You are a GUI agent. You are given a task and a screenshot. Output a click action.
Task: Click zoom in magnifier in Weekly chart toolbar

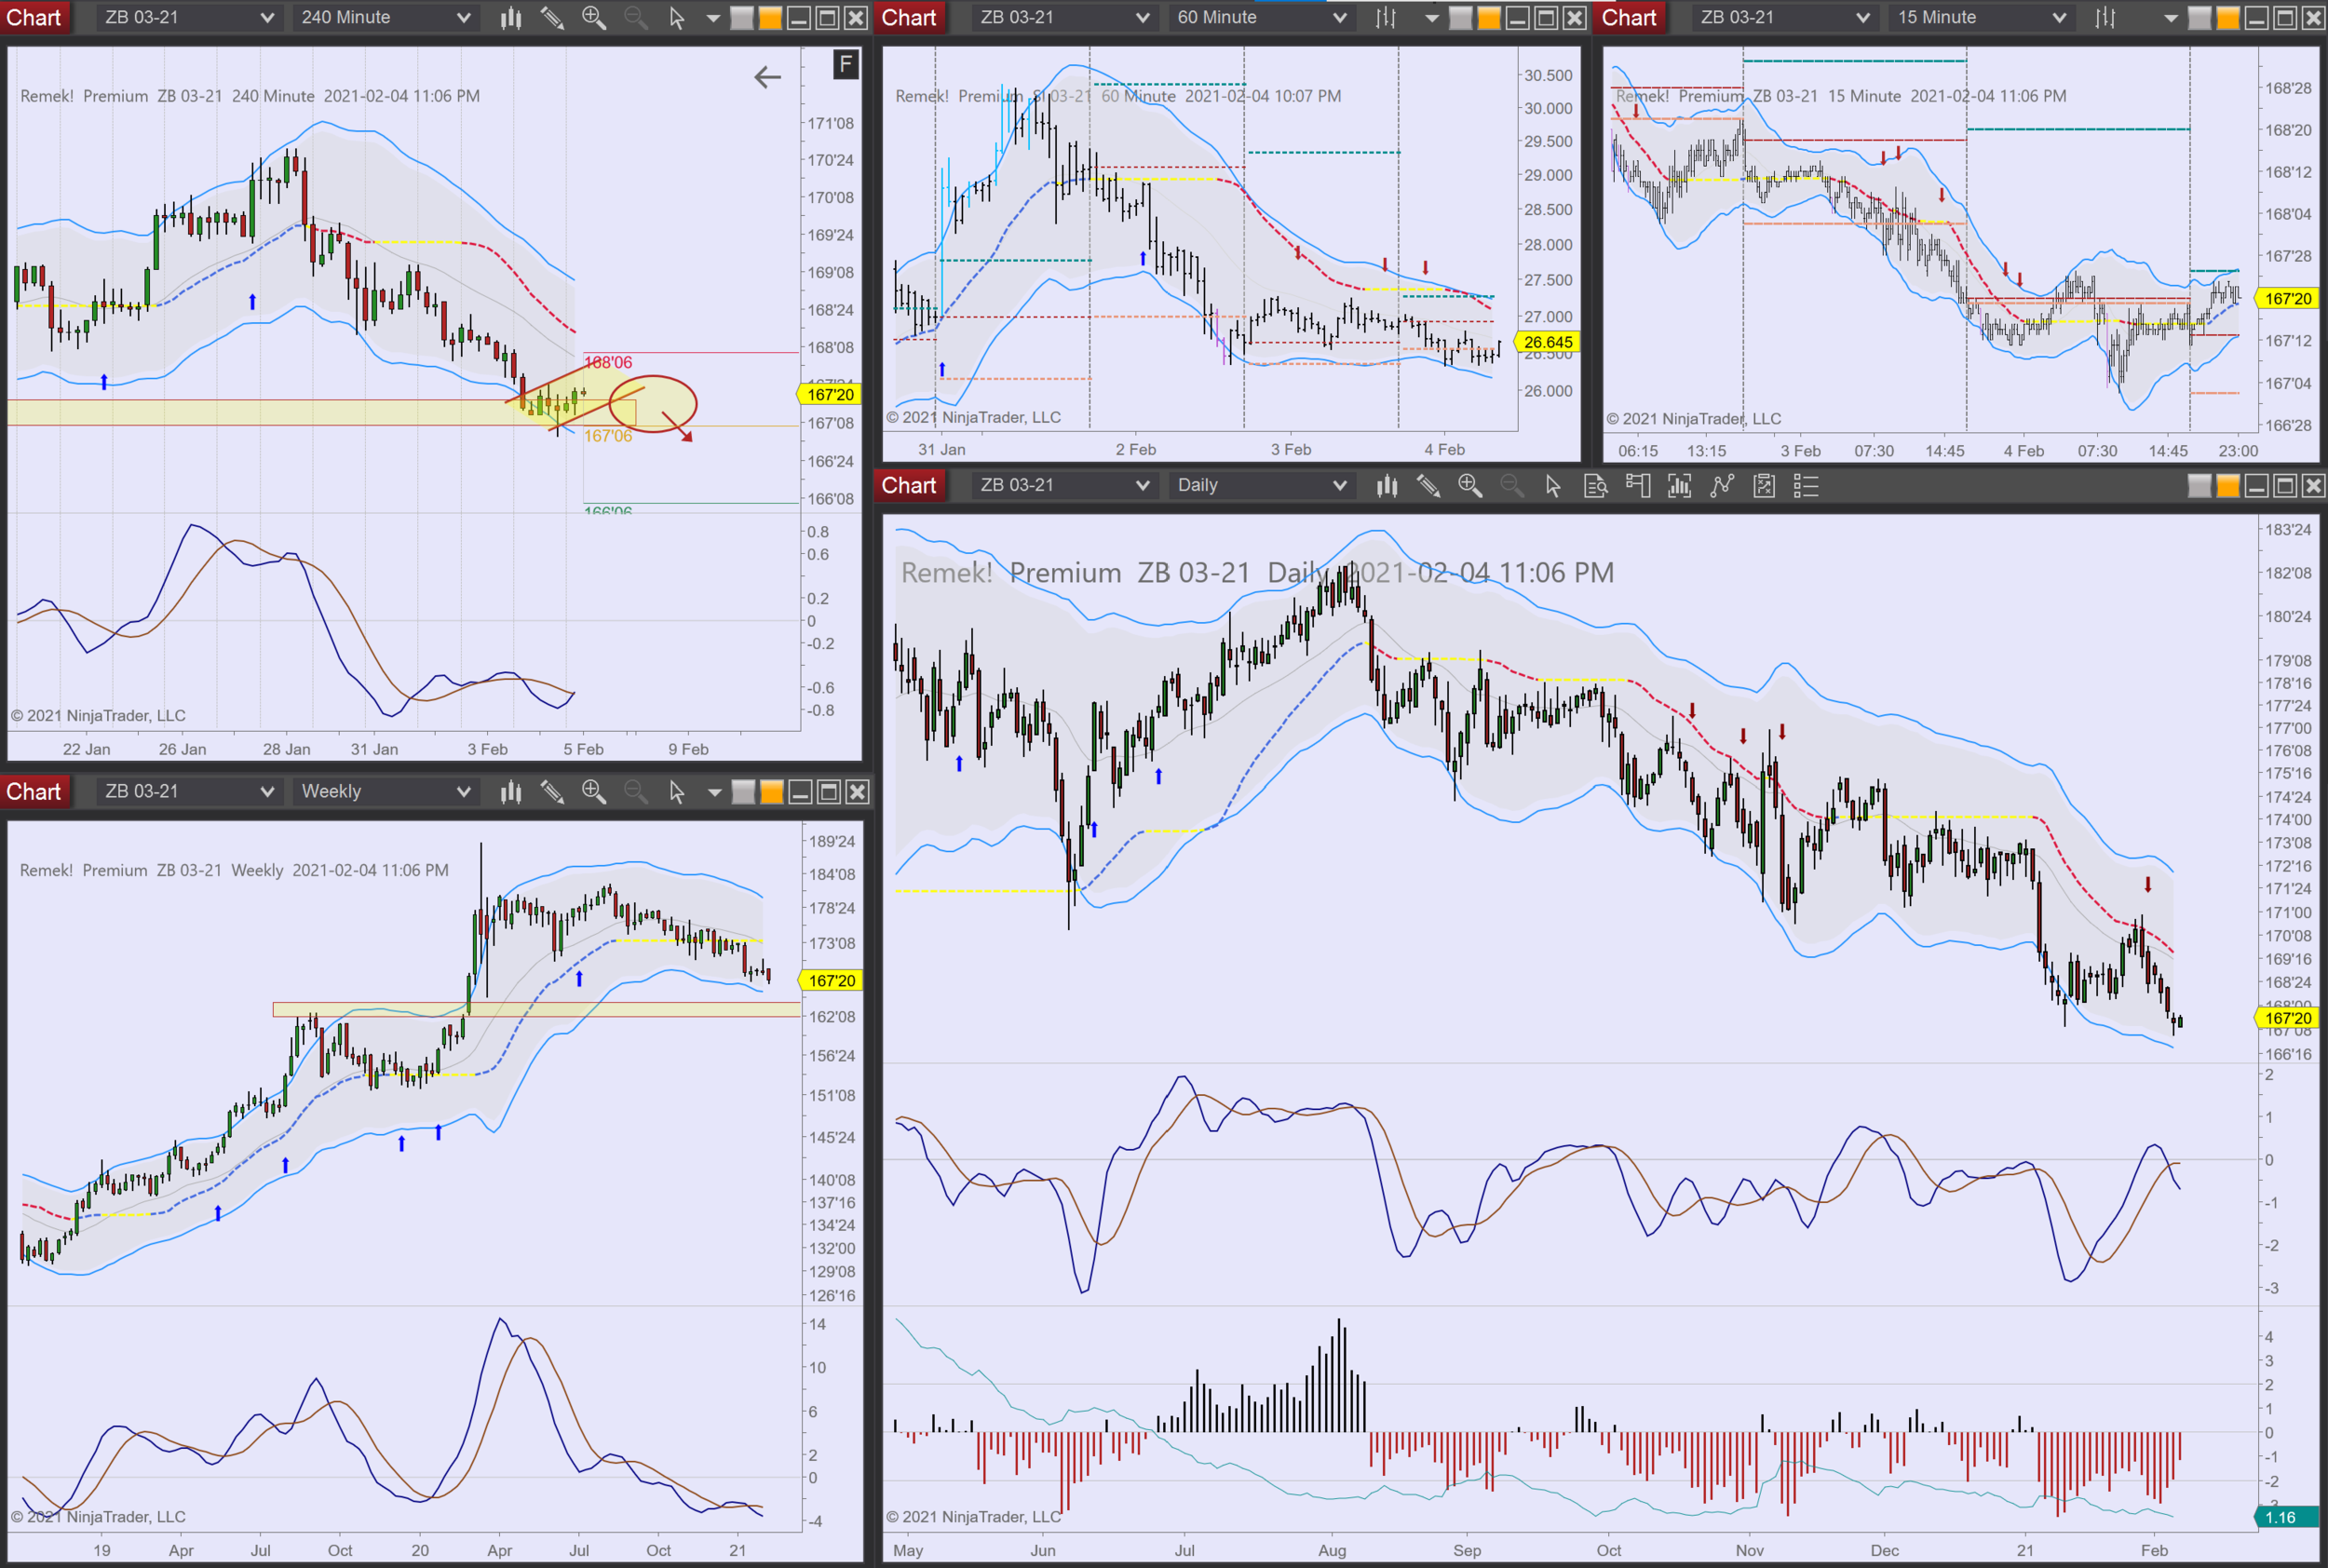(593, 792)
